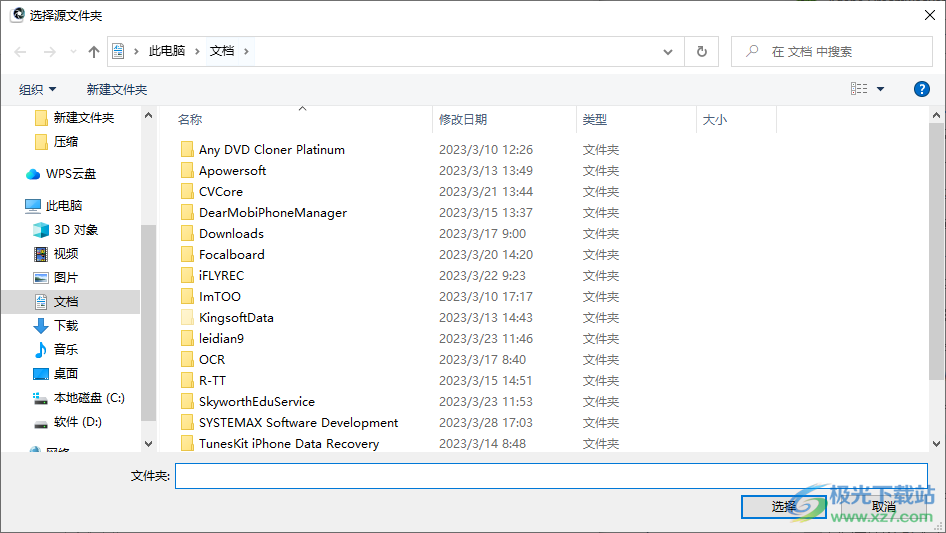Select the SYSTEMAX Software Development folder
Screen dimensions: 946x533
[298, 423]
